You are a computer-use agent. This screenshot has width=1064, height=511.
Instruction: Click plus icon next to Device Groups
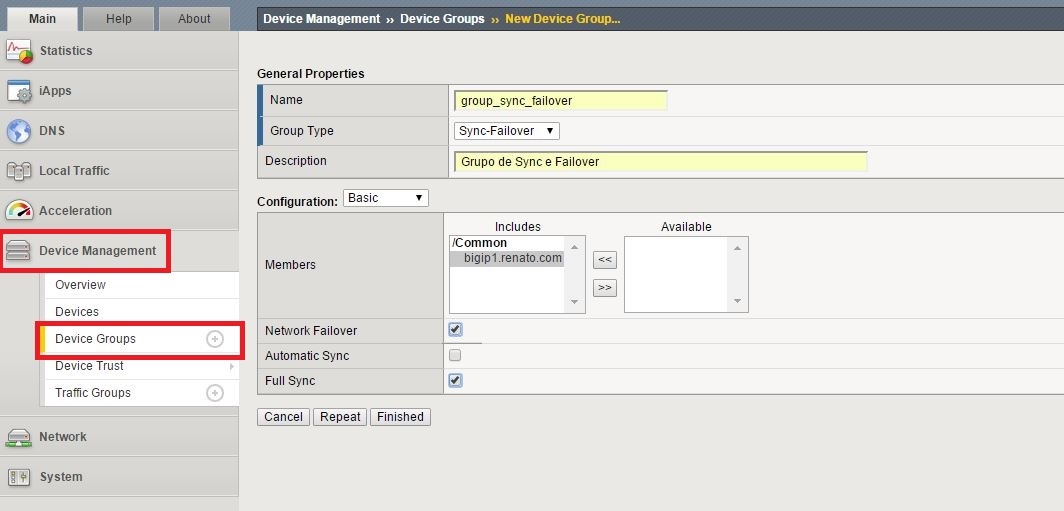click(214, 339)
